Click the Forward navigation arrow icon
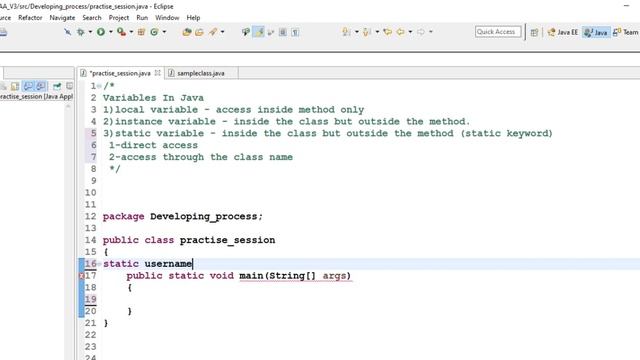Viewport: 640px width, 360px height. (x=421, y=32)
